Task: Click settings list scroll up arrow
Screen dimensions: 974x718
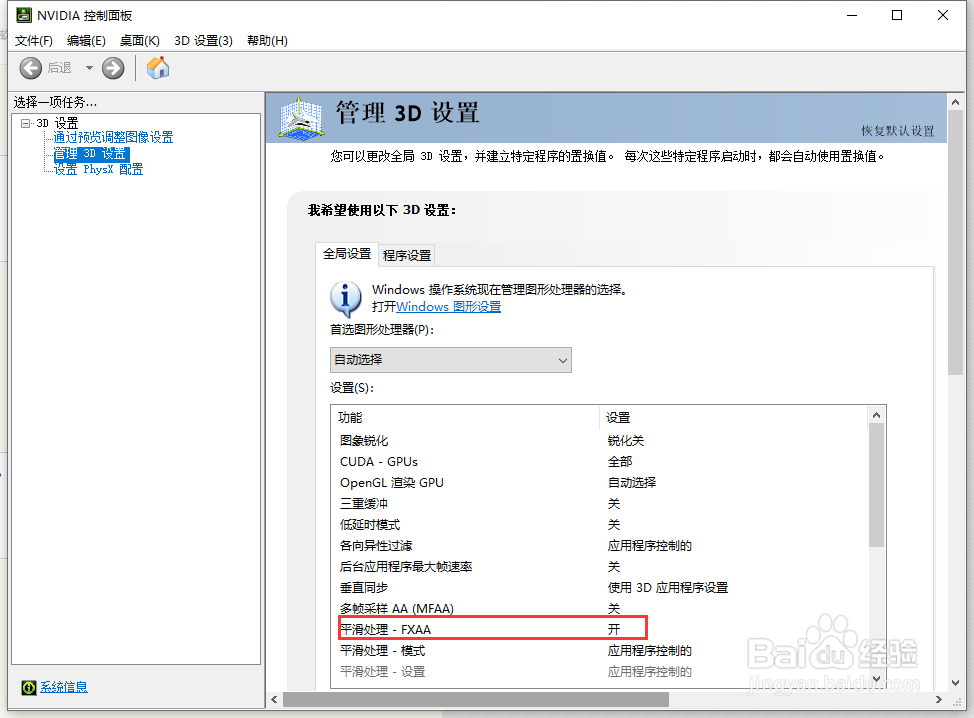Action: tap(876, 415)
